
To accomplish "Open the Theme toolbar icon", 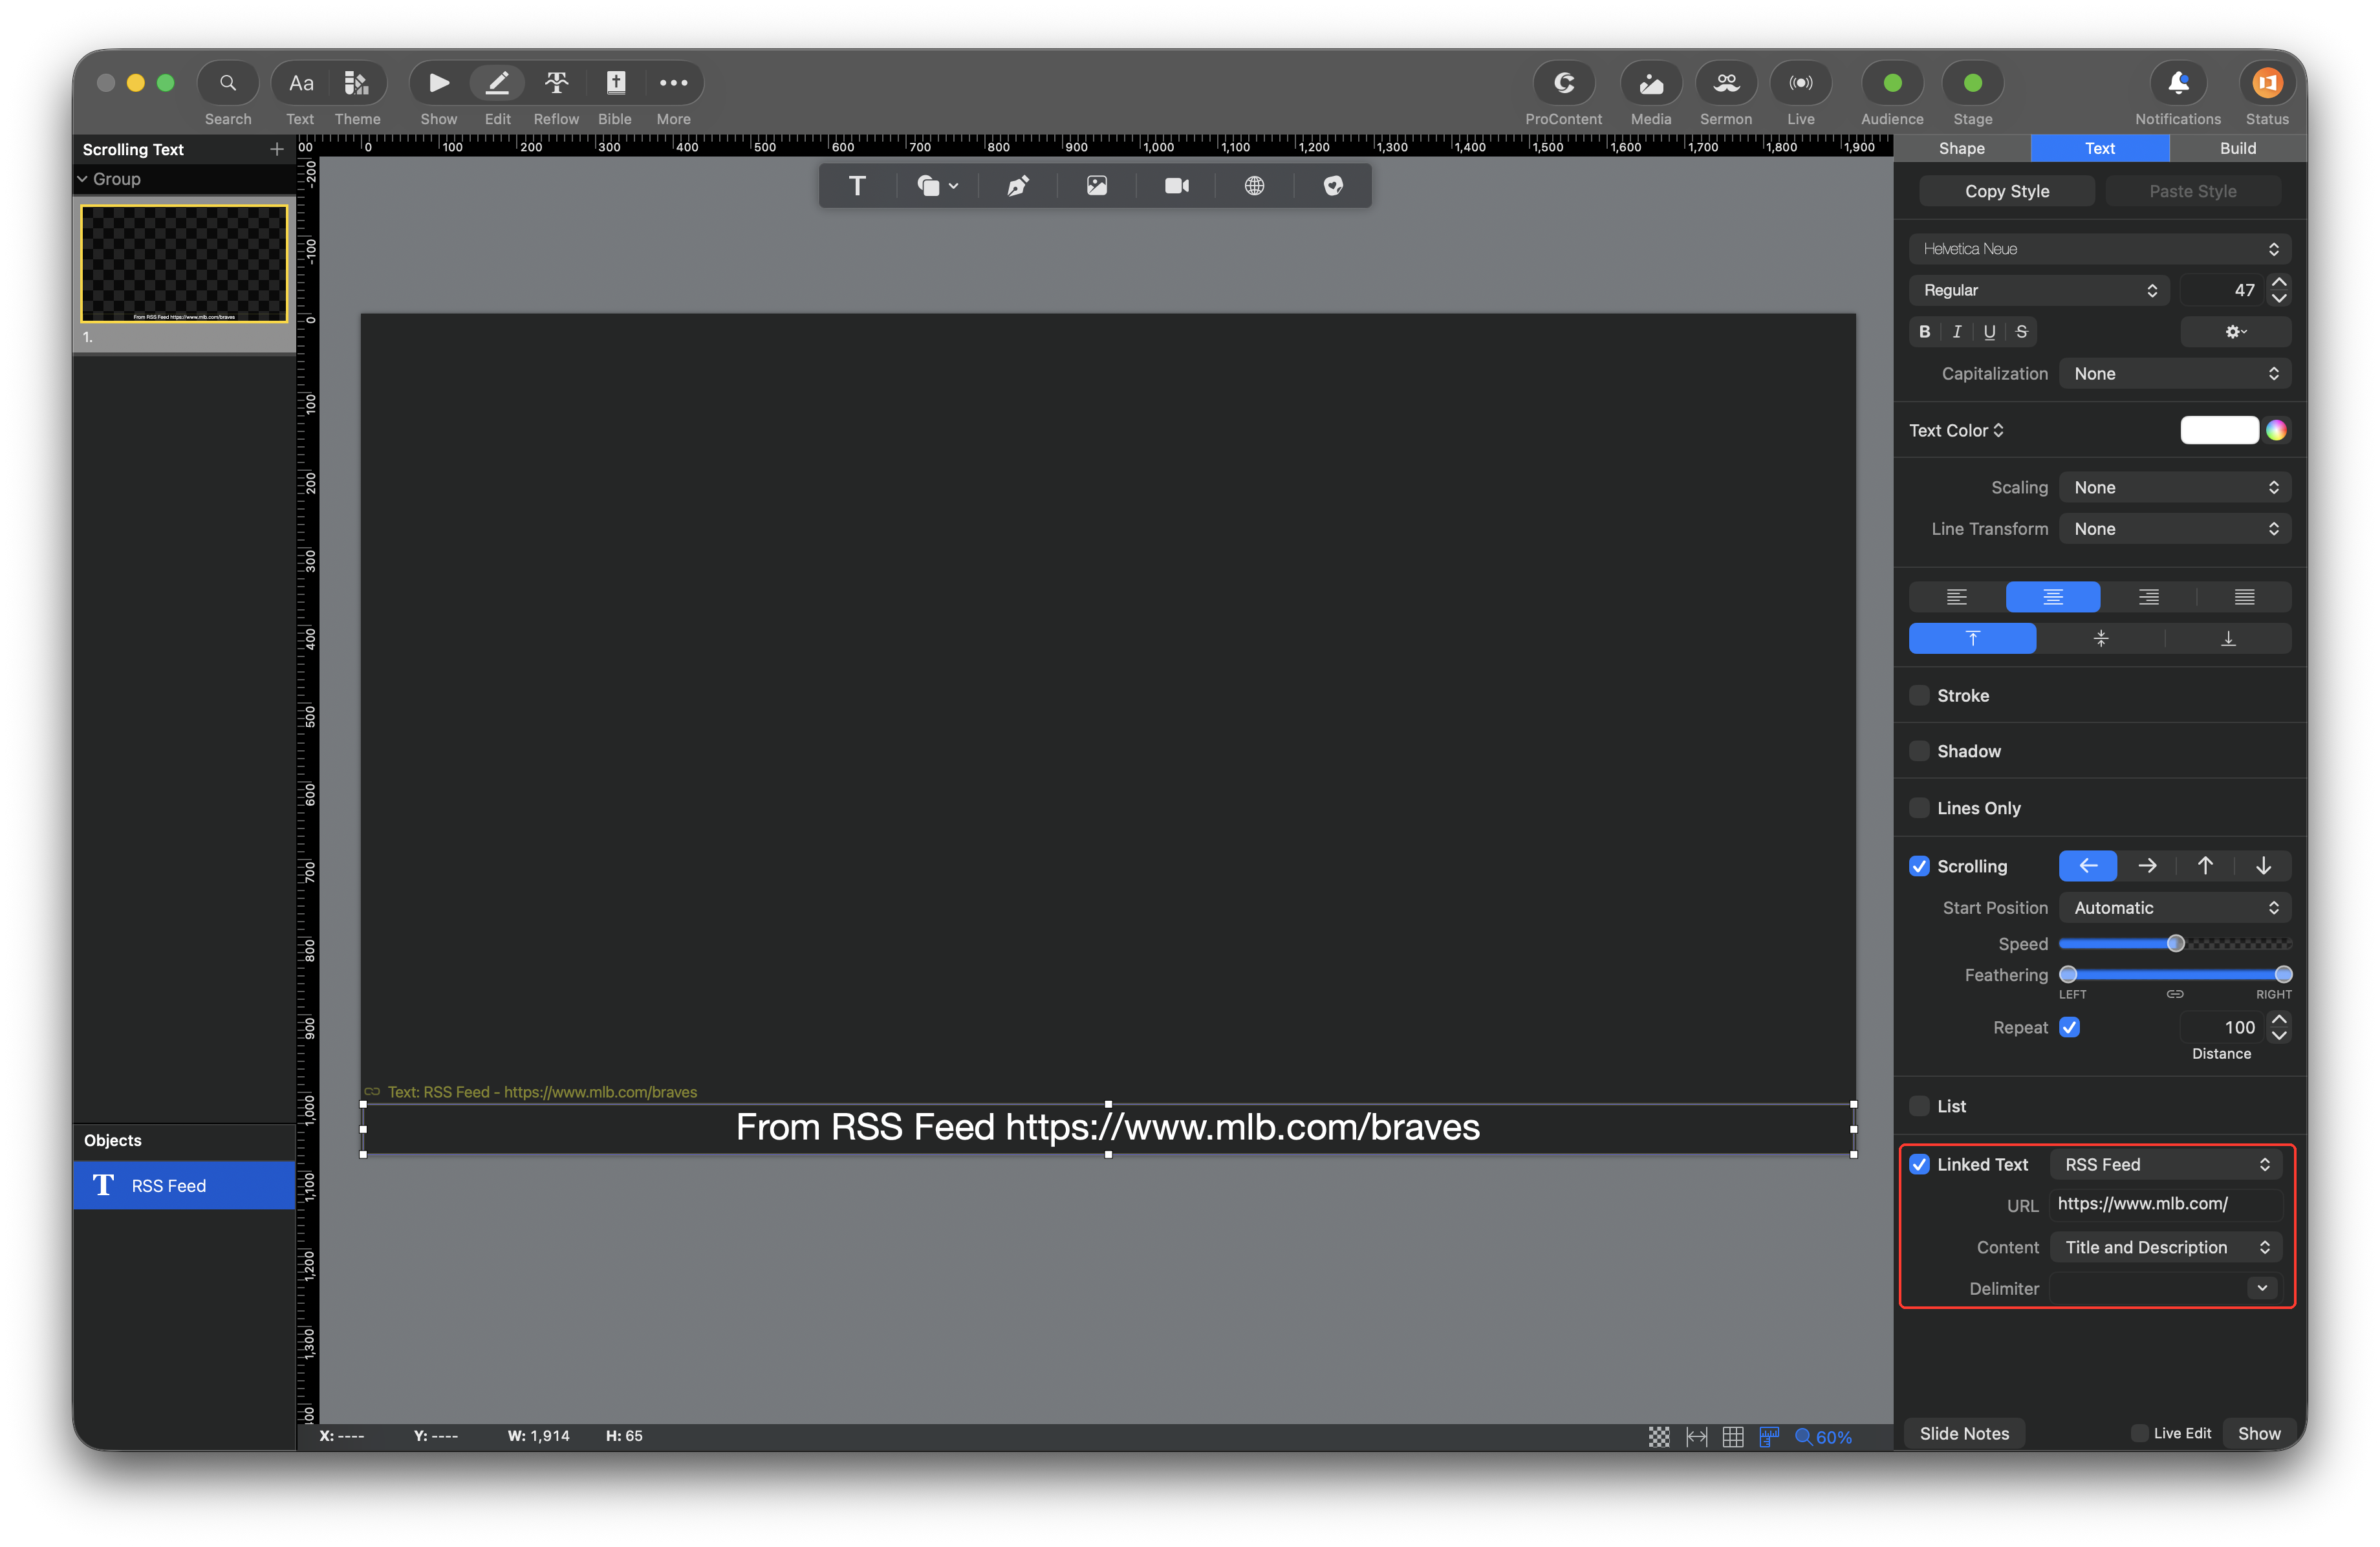I will pyautogui.click(x=357, y=83).
